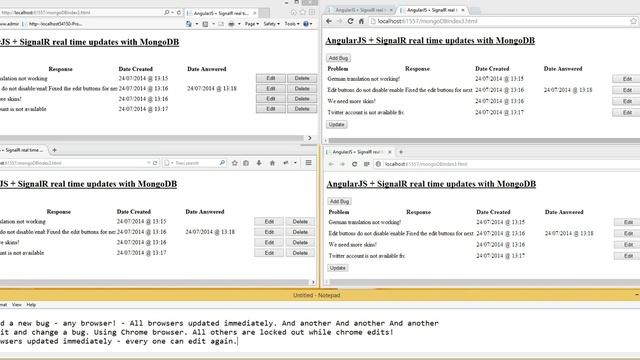
Task: Open the Safety dropdown in Internet Explorer
Action: tap(271, 24)
